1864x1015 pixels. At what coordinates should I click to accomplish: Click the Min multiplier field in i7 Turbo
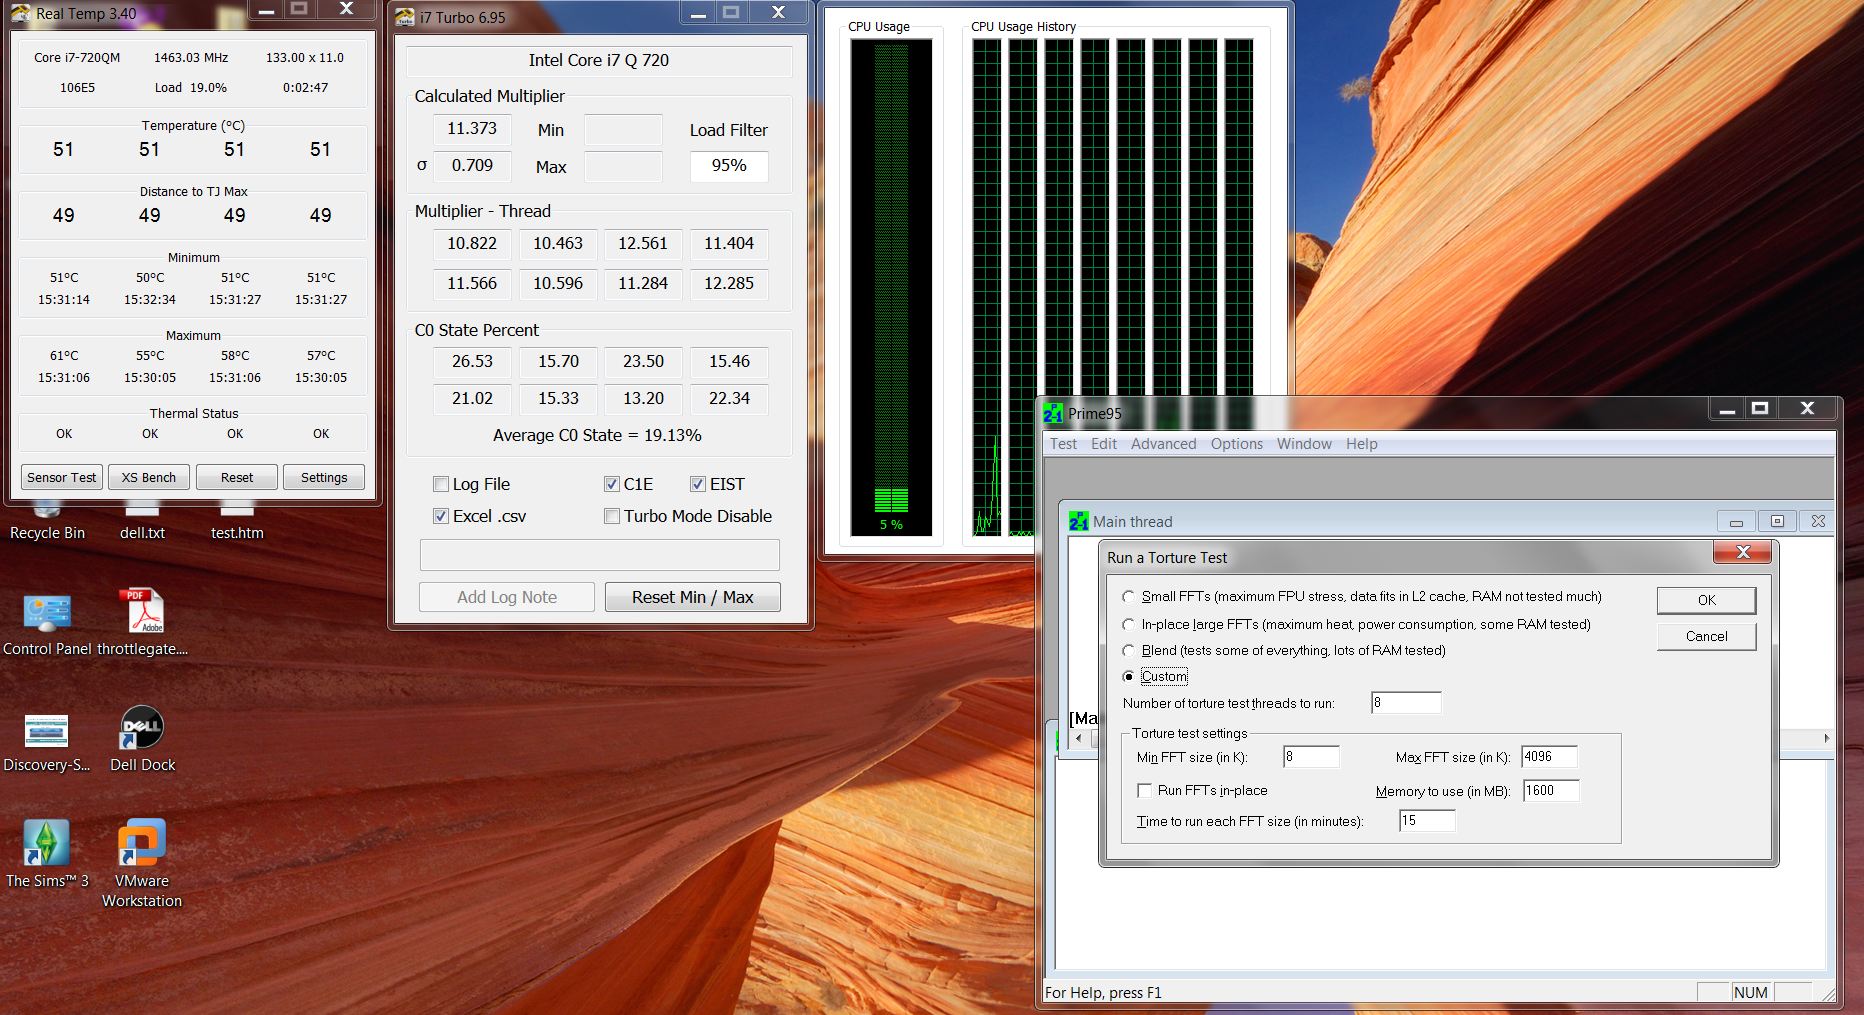(x=623, y=130)
